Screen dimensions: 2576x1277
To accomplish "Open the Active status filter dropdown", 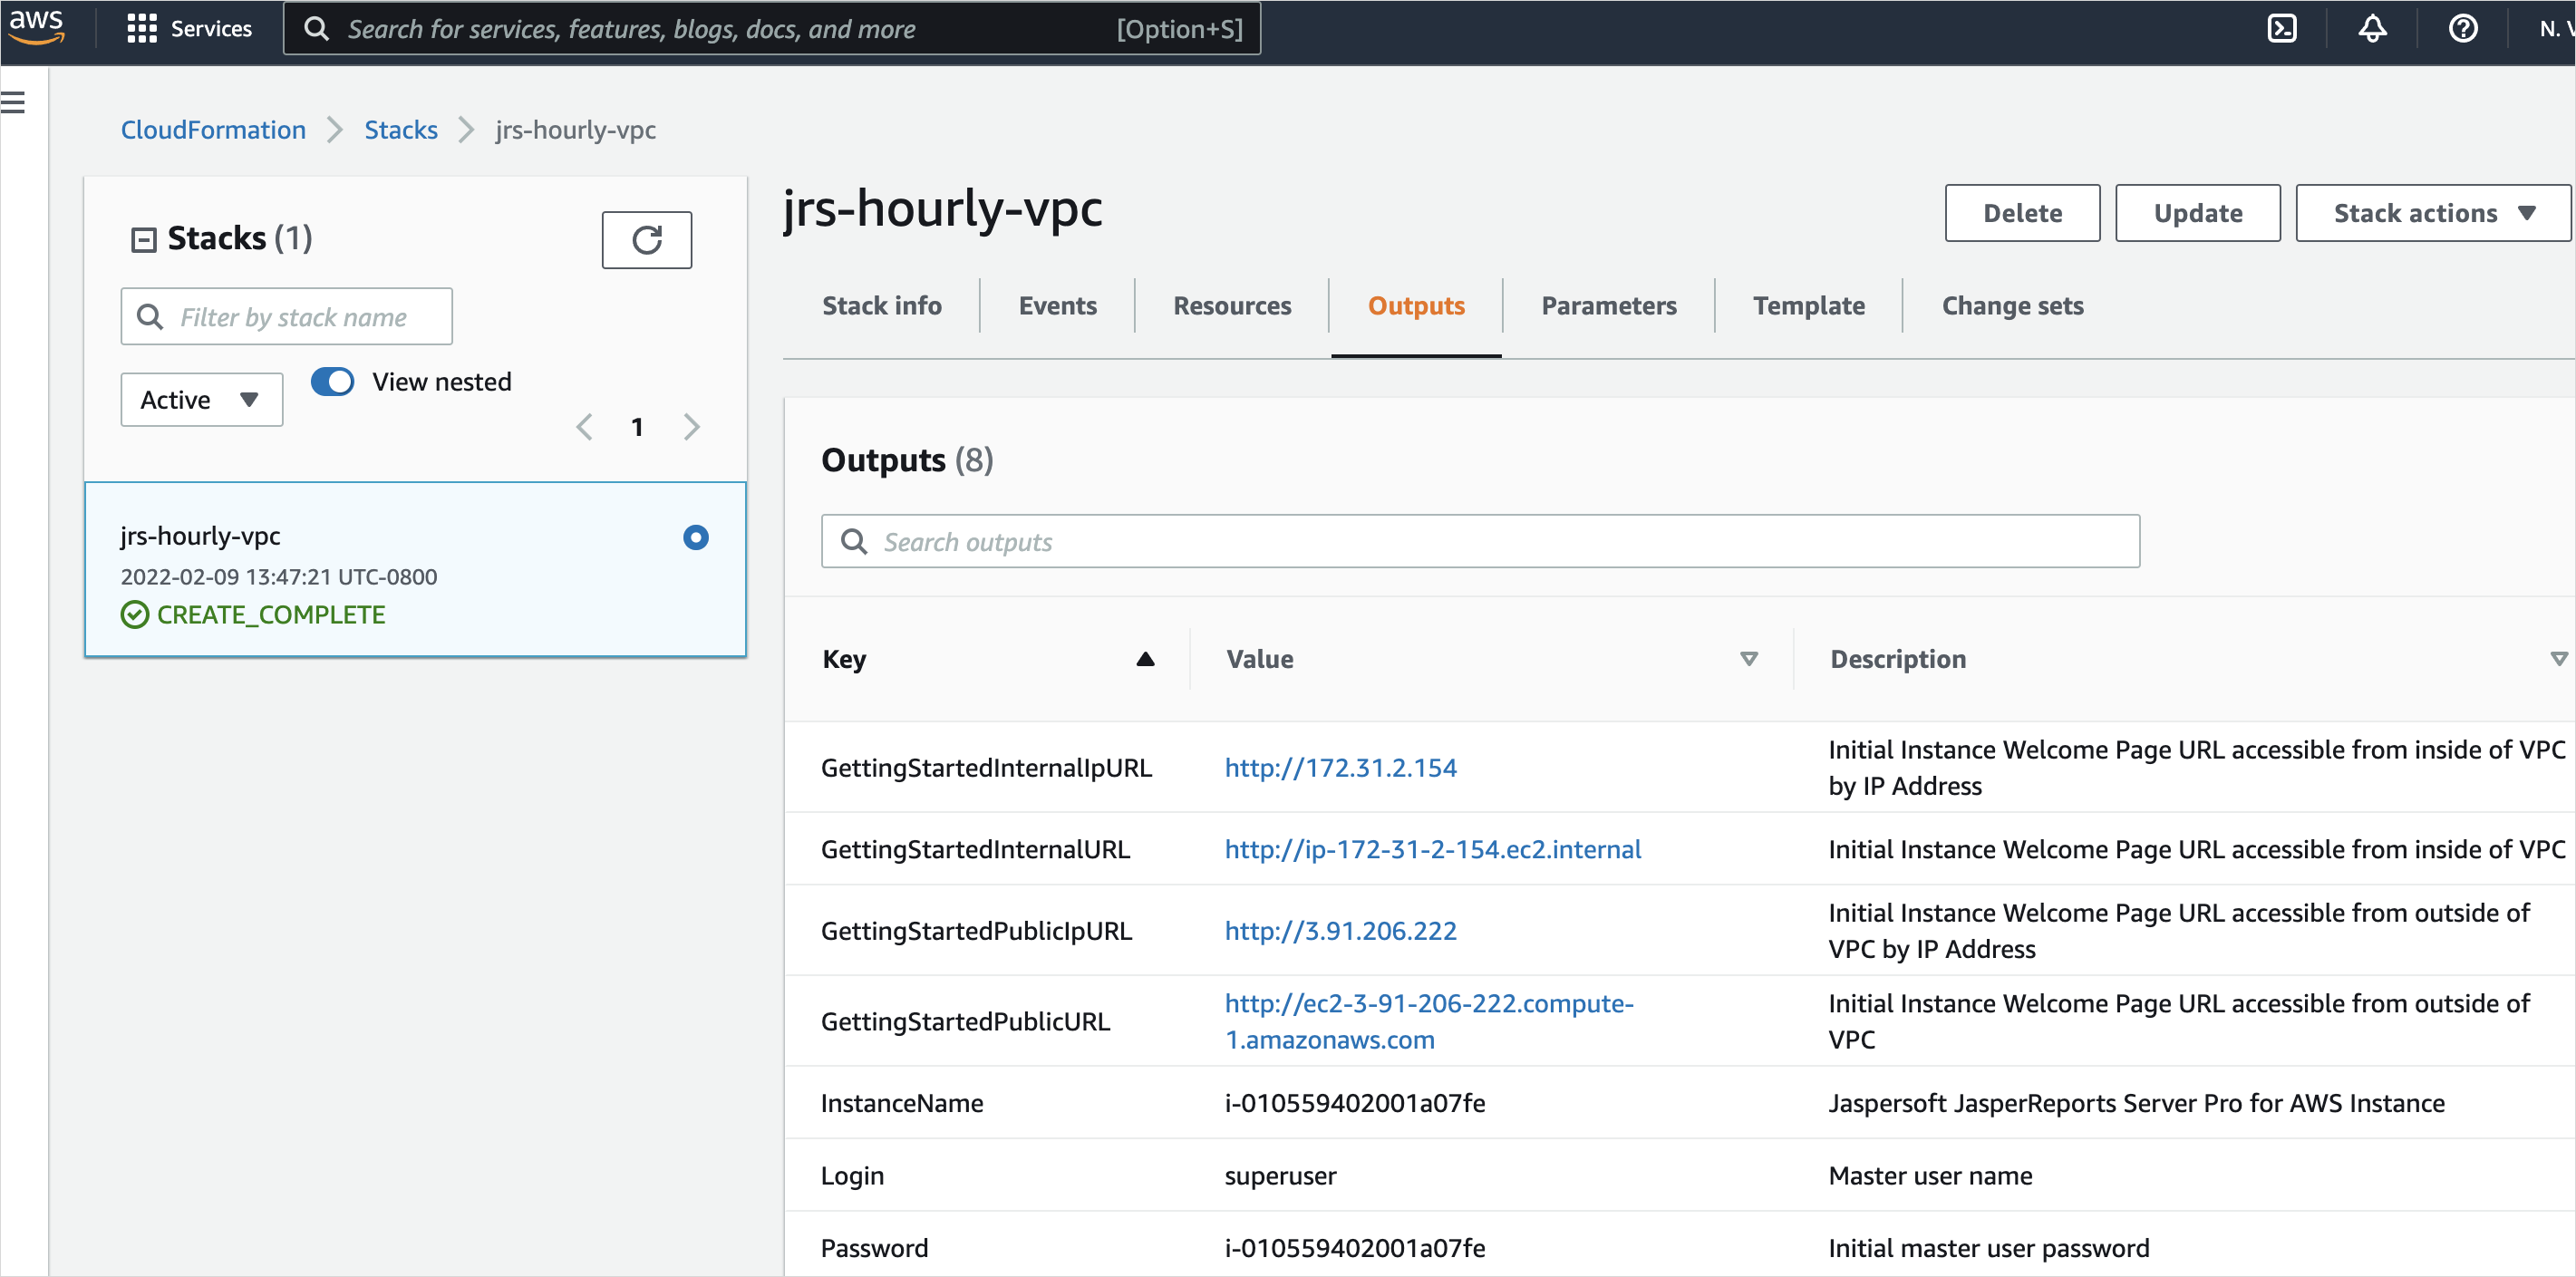I will tap(202, 400).
